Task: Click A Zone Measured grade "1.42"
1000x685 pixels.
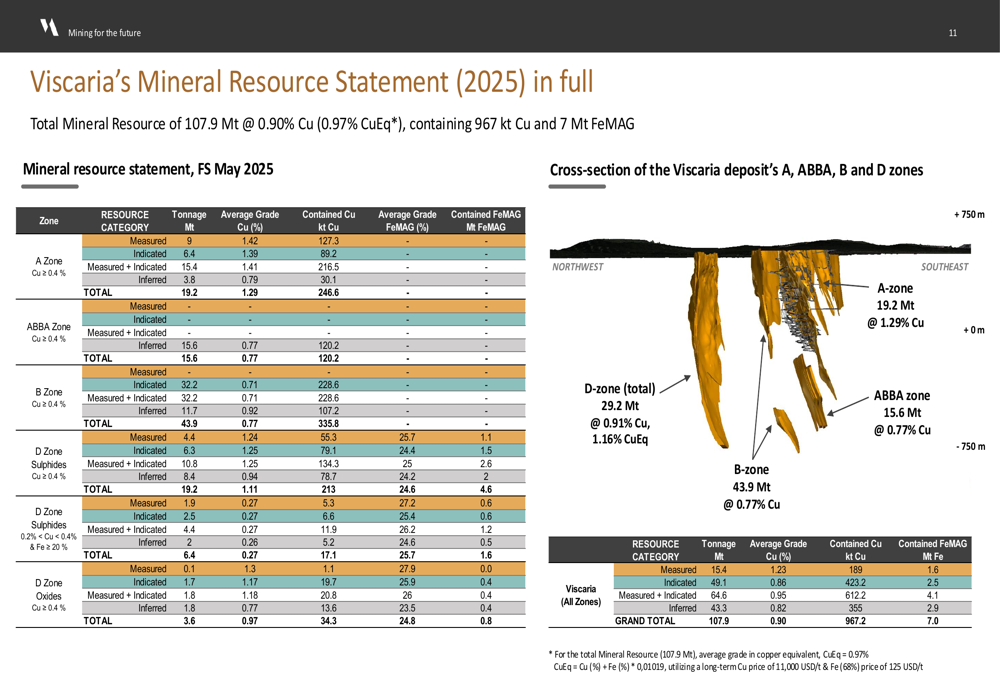Action: tap(250, 241)
